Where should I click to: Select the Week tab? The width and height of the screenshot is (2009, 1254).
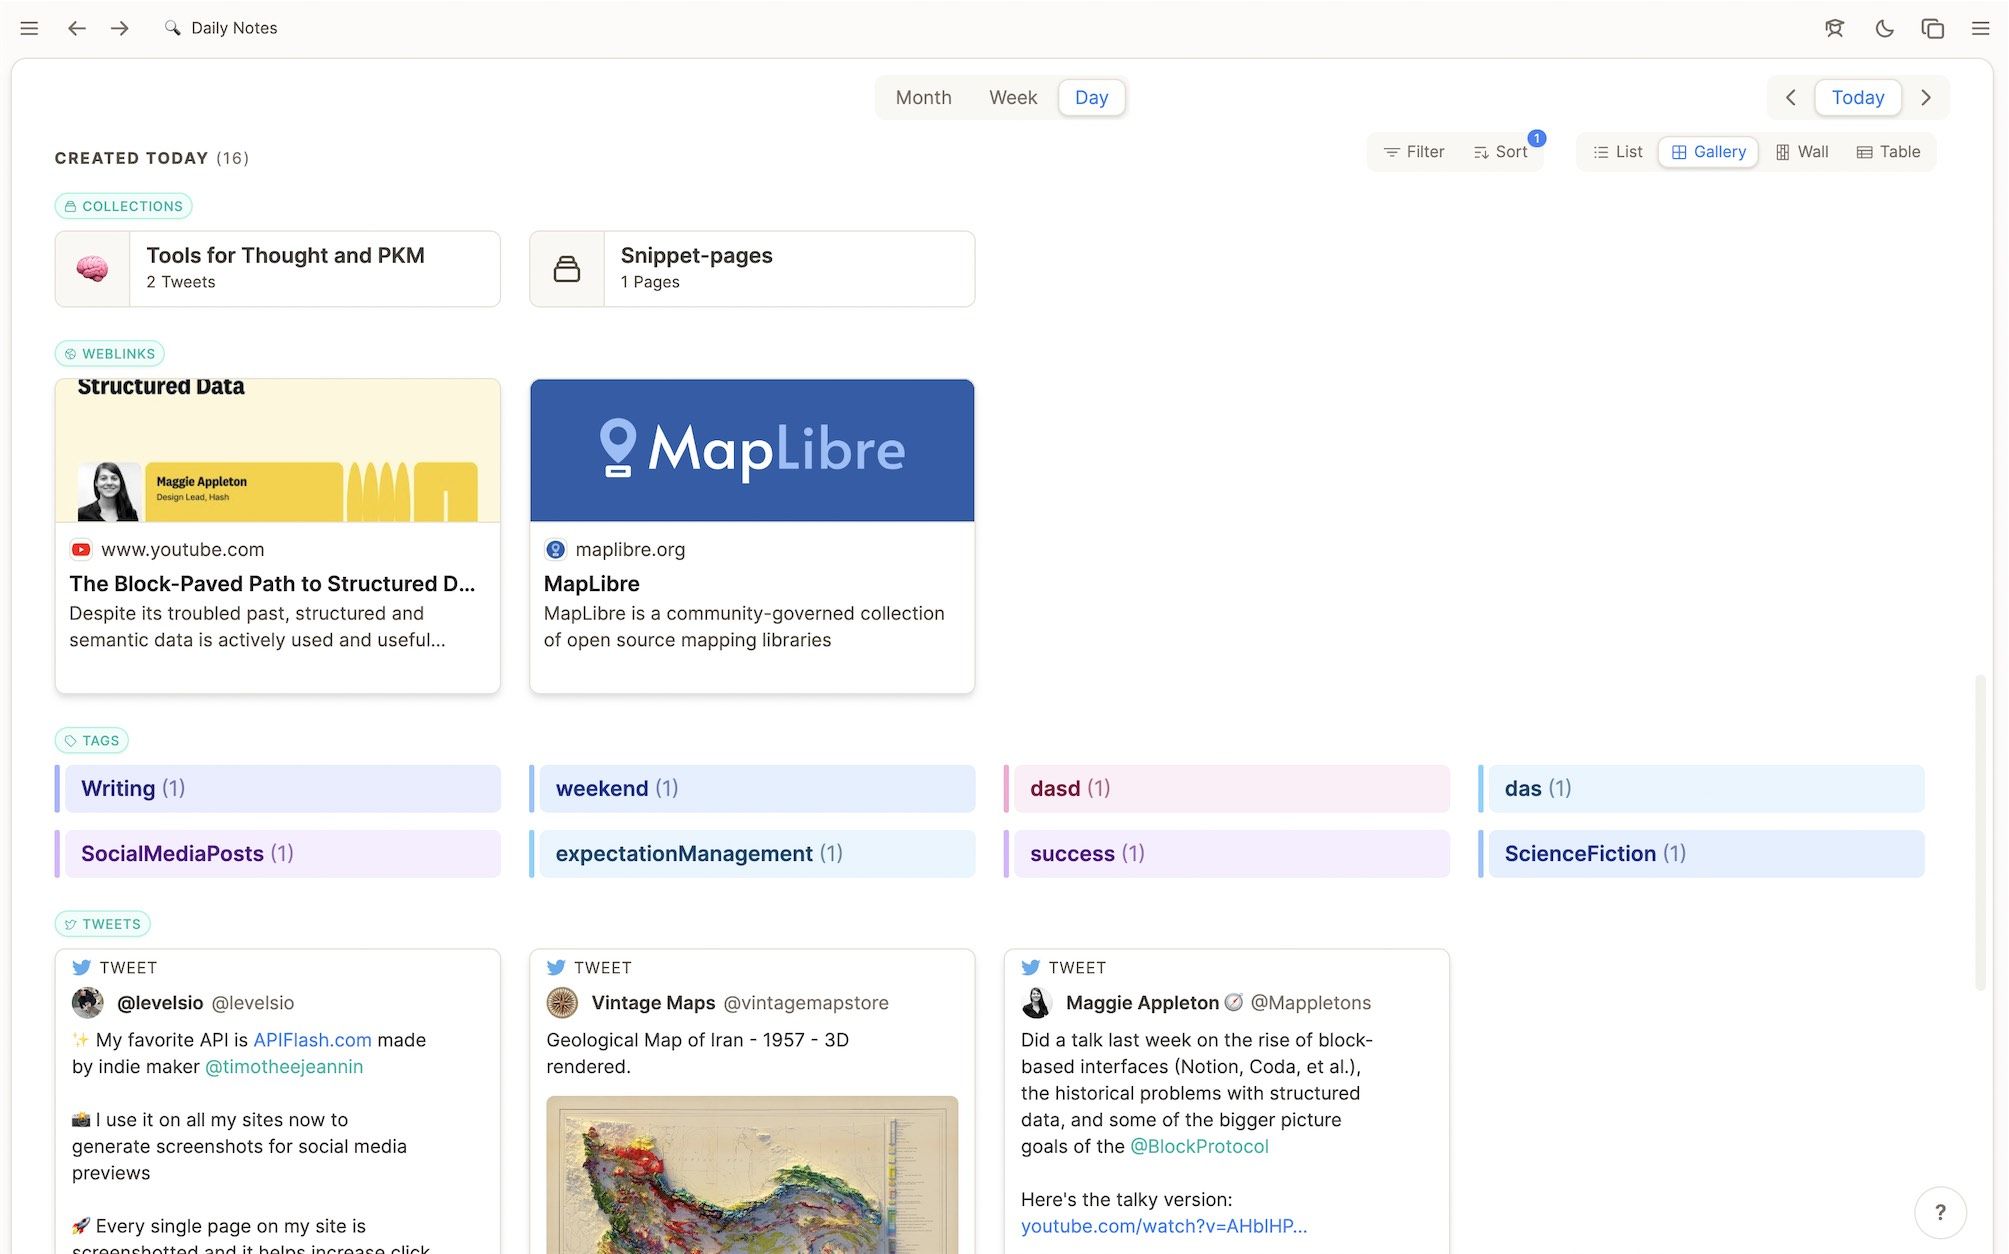tap(1013, 98)
